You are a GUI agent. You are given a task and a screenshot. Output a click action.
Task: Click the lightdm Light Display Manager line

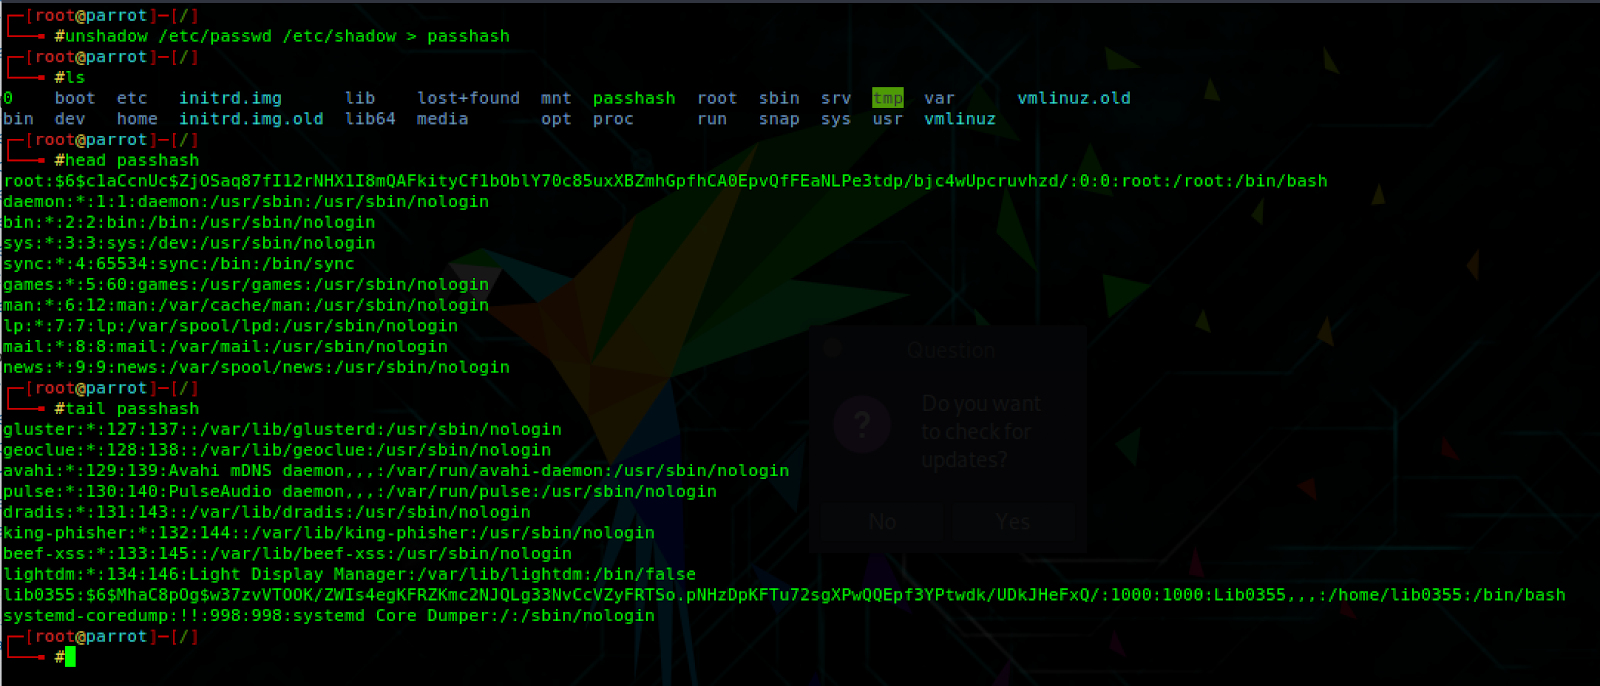[x=350, y=575]
